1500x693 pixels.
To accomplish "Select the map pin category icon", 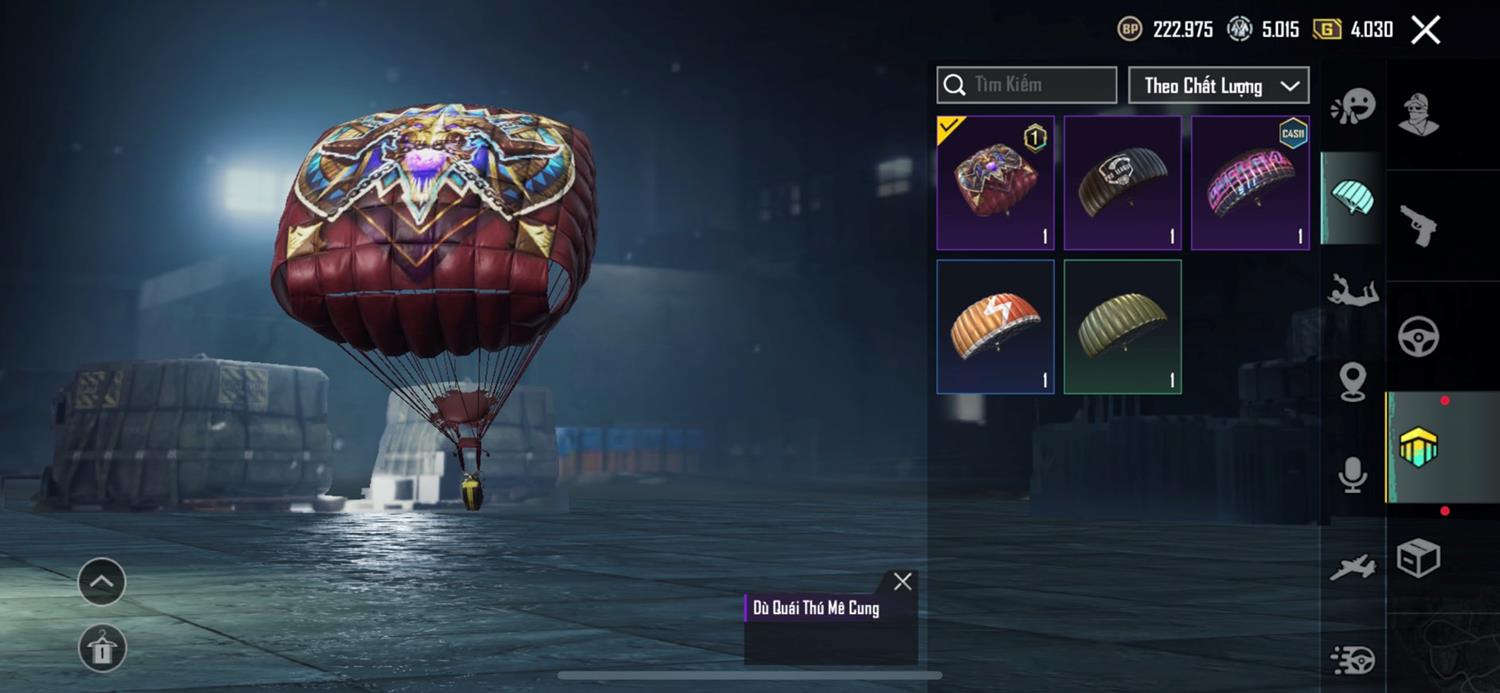I will (1352, 381).
